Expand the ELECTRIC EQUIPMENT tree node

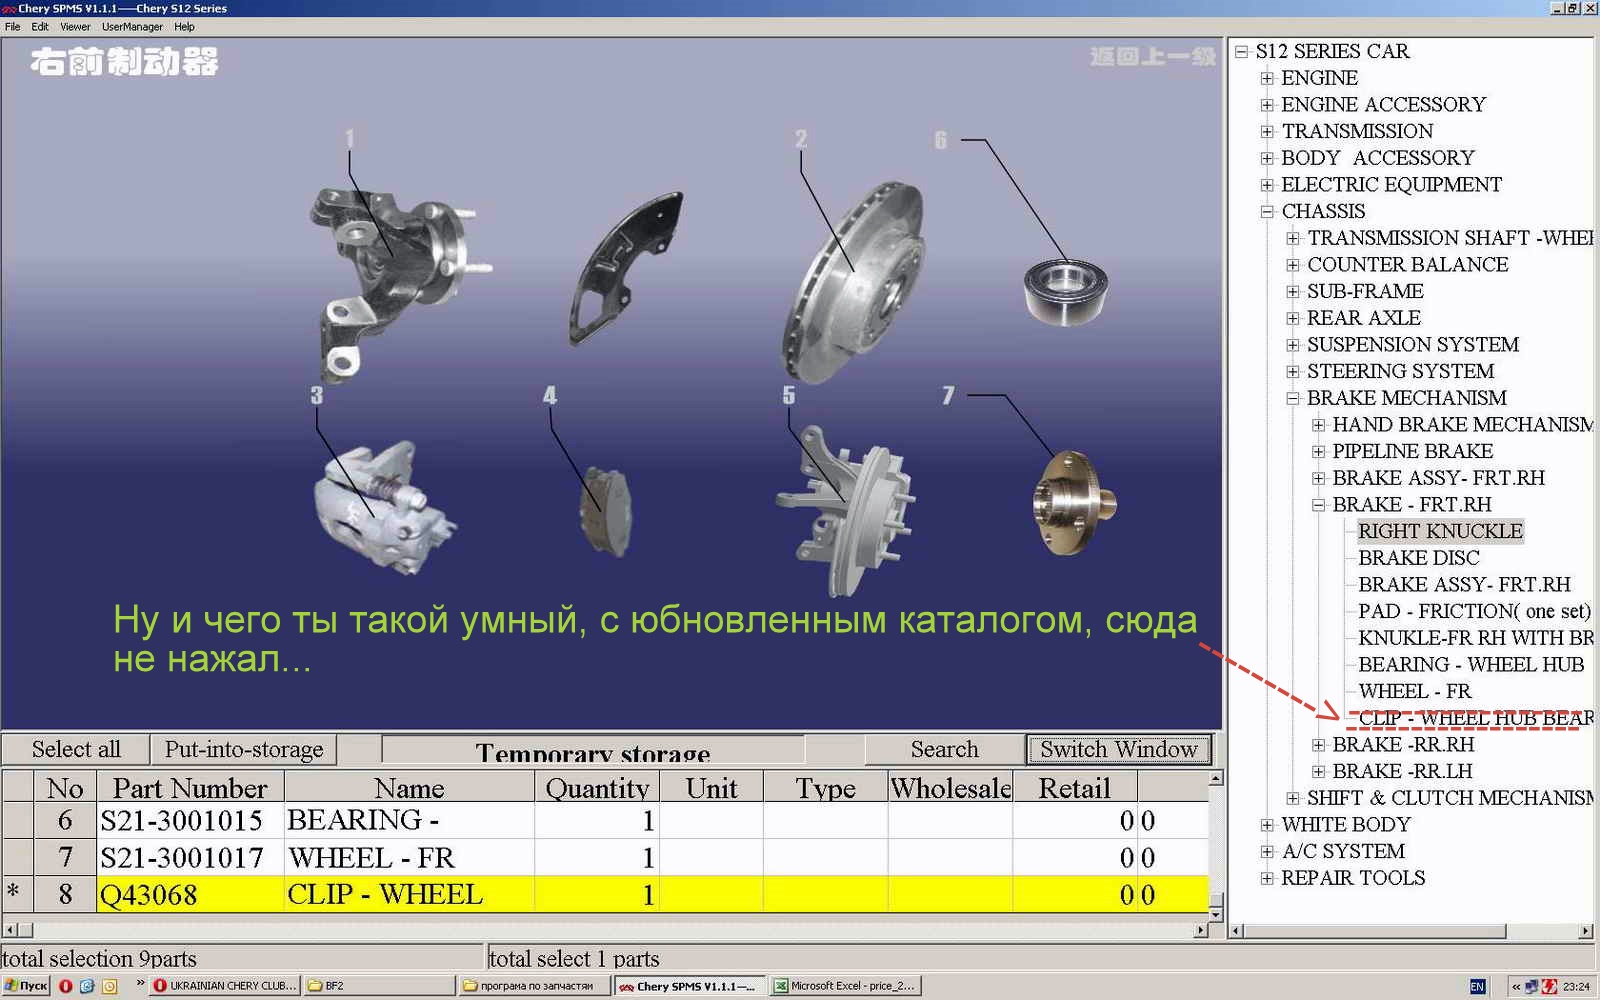point(1267,184)
